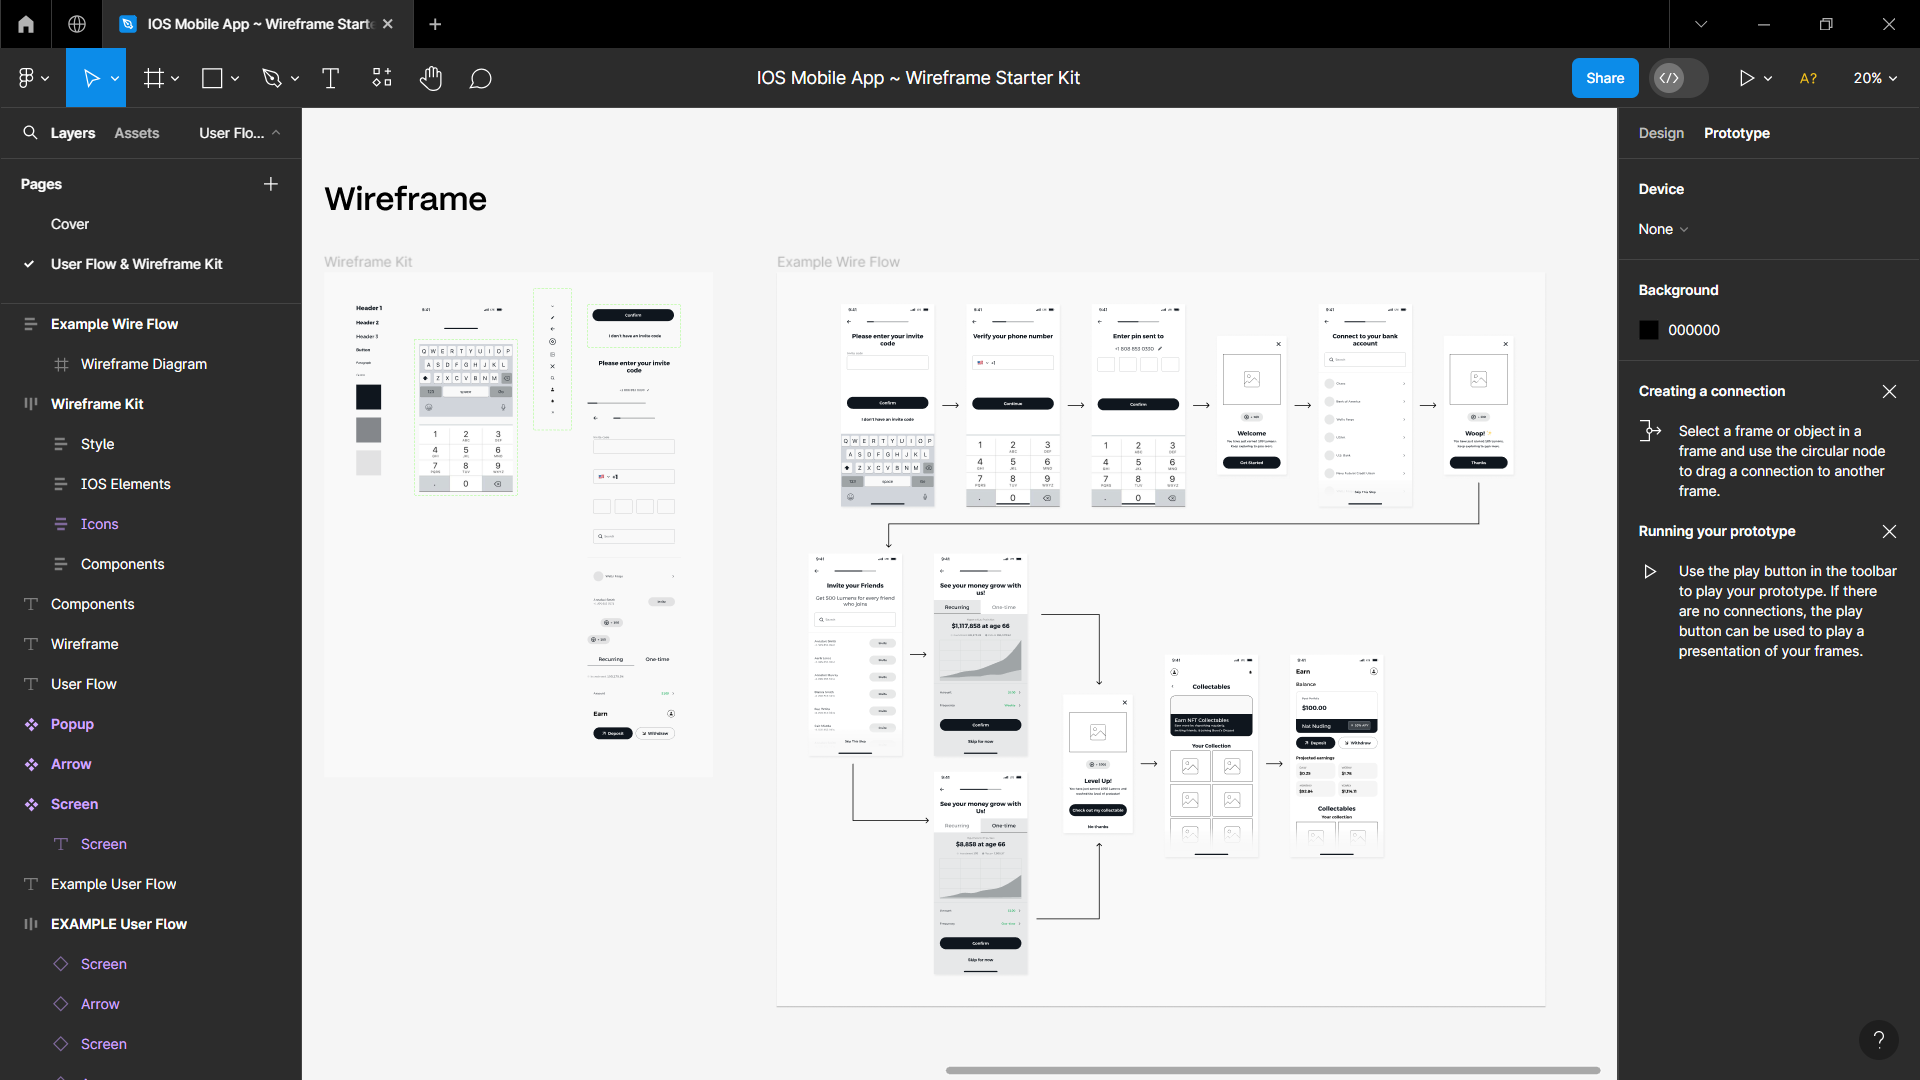The width and height of the screenshot is (1920, 1080).
Task: Switch to the Prototype tab
Action: [1736, 133]
